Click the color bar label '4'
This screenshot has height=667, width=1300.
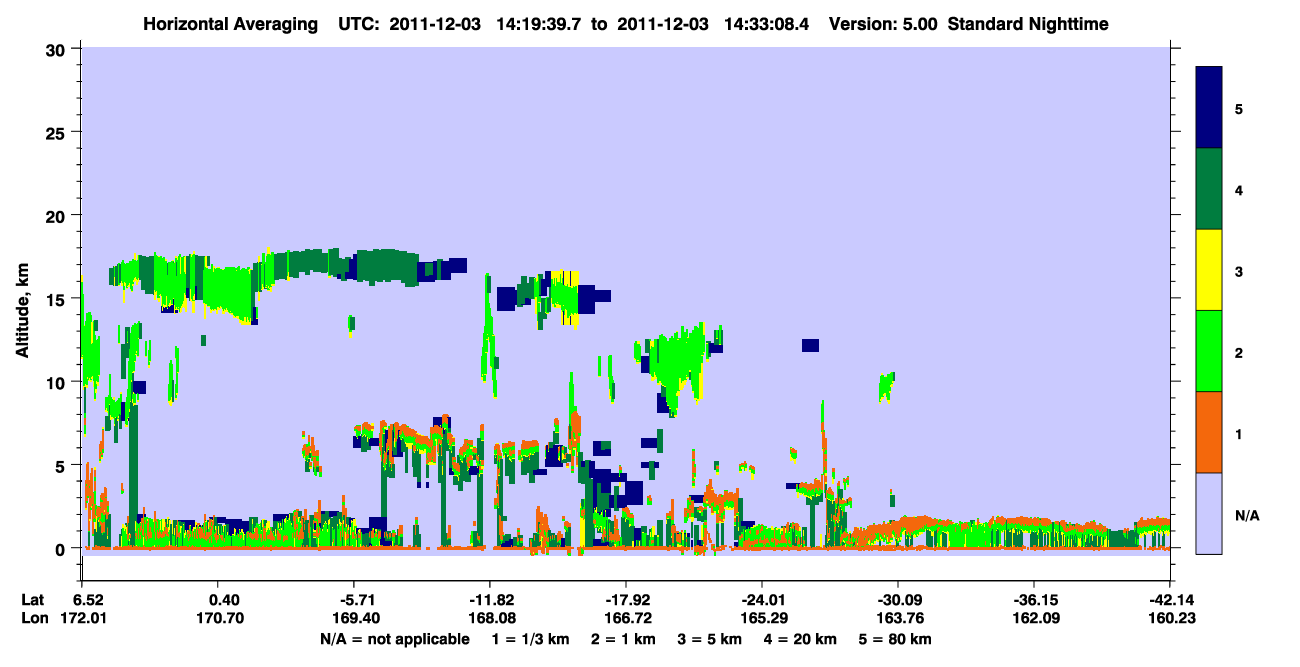pos(1239,190)
